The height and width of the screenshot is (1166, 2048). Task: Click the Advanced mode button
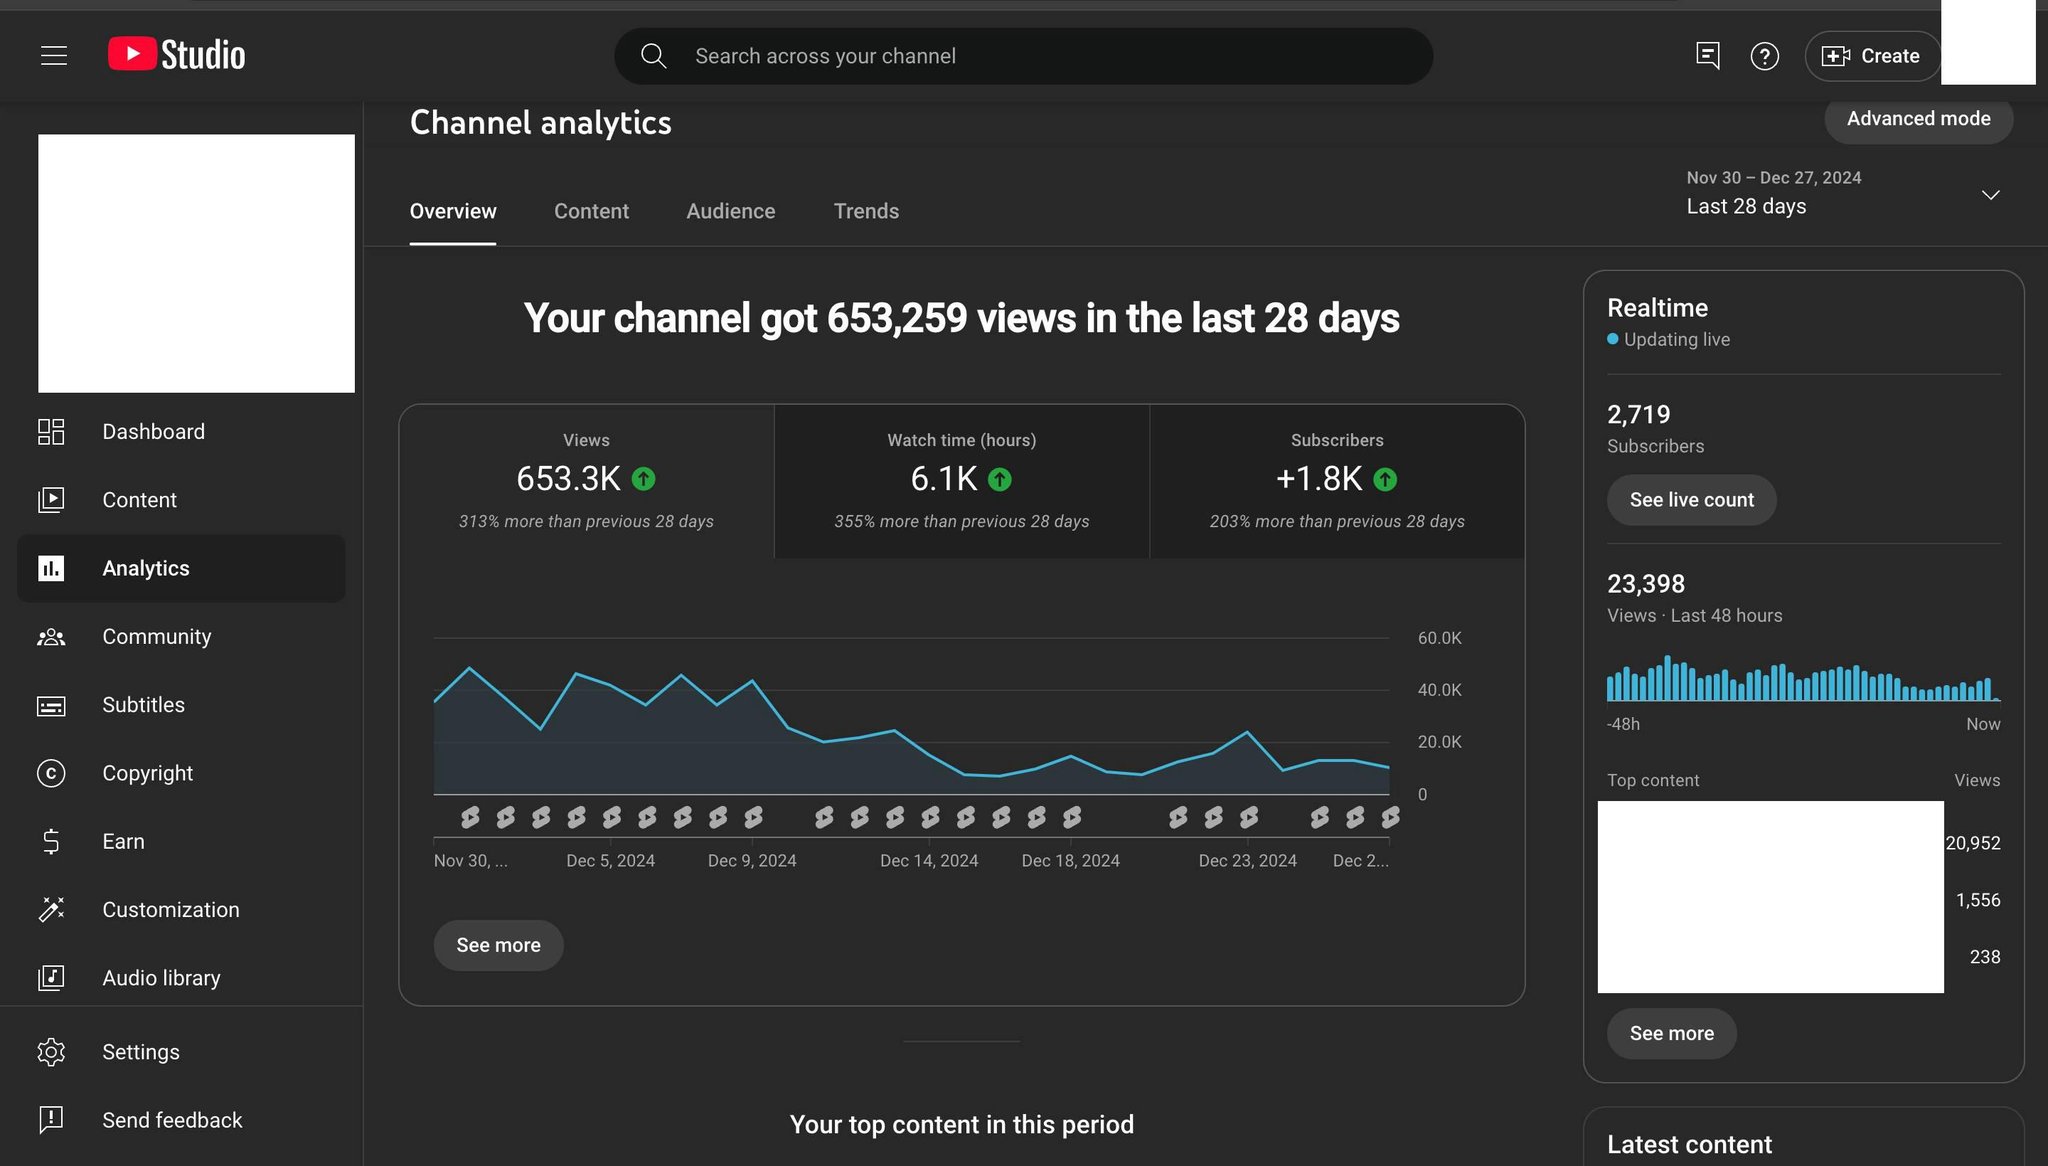pos(1918,118)
